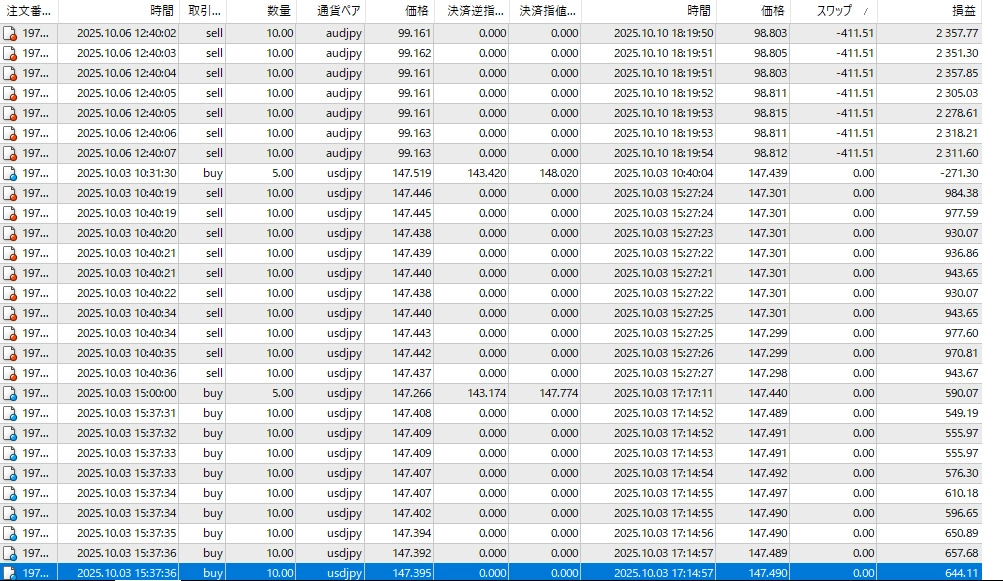Click the order icon for the 657.68 profit row
This screenshot has width=1003, height=581.
(x=10, y=553)
